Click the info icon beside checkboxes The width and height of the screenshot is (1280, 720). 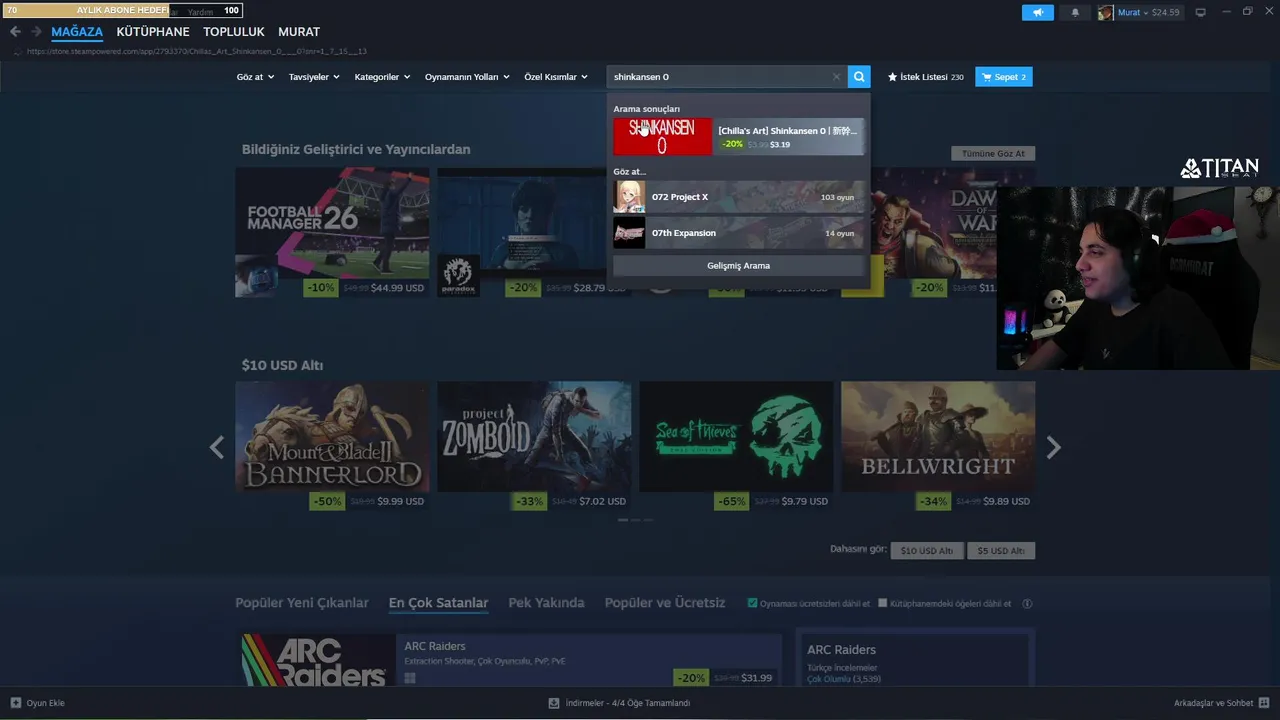(1027, 604)
